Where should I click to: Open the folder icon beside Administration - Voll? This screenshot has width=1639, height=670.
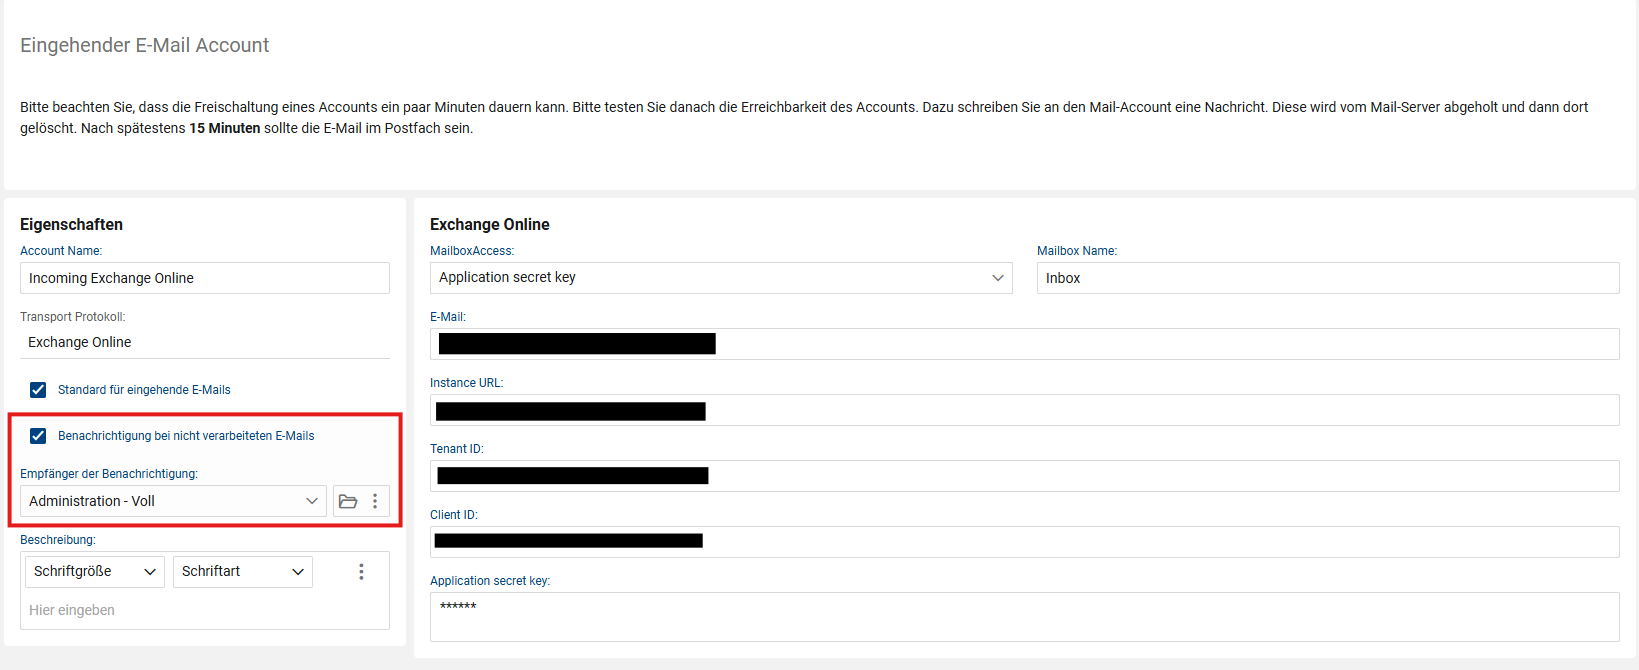coord(348,501)
